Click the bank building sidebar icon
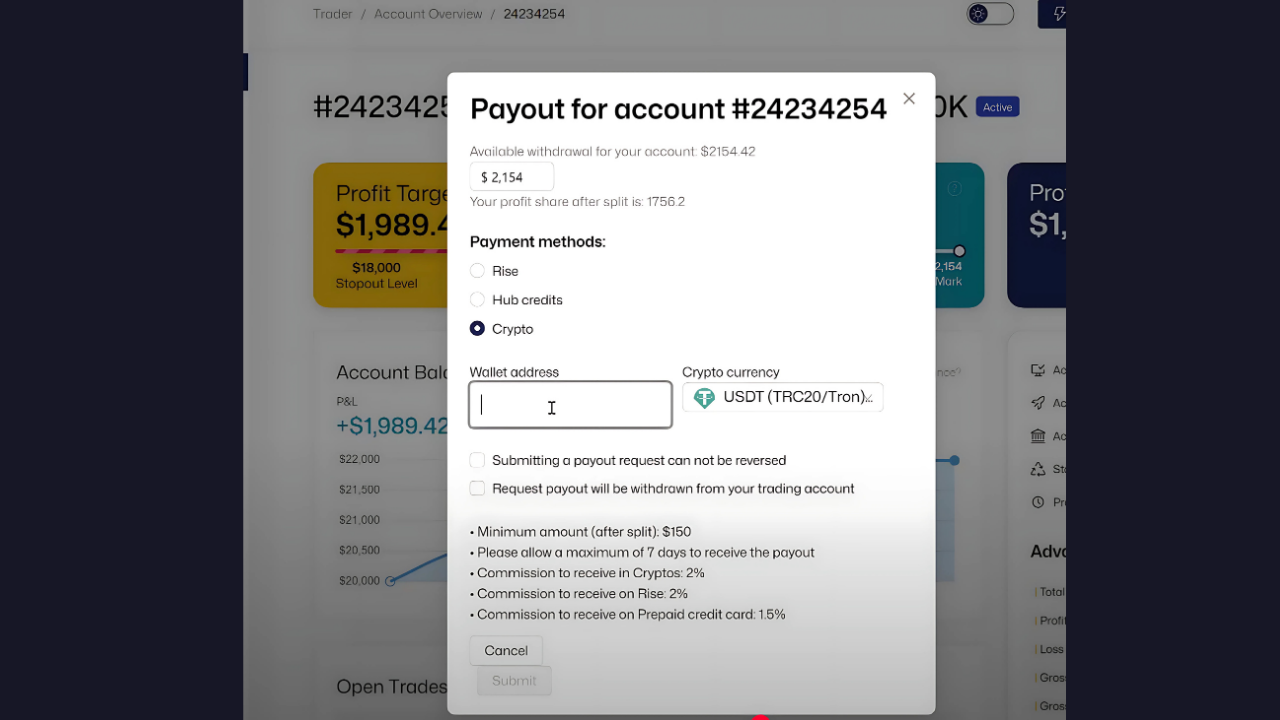 (1037, 436)
